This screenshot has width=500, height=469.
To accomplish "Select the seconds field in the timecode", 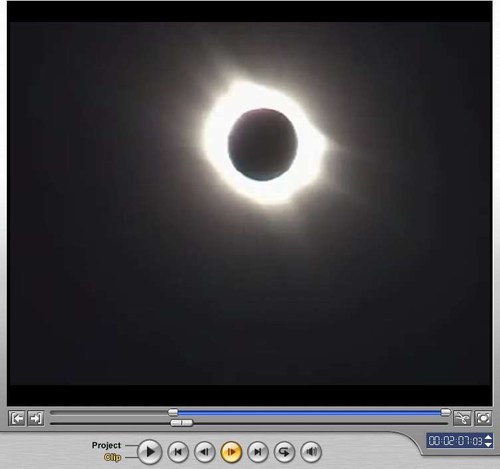I will 463,441.
